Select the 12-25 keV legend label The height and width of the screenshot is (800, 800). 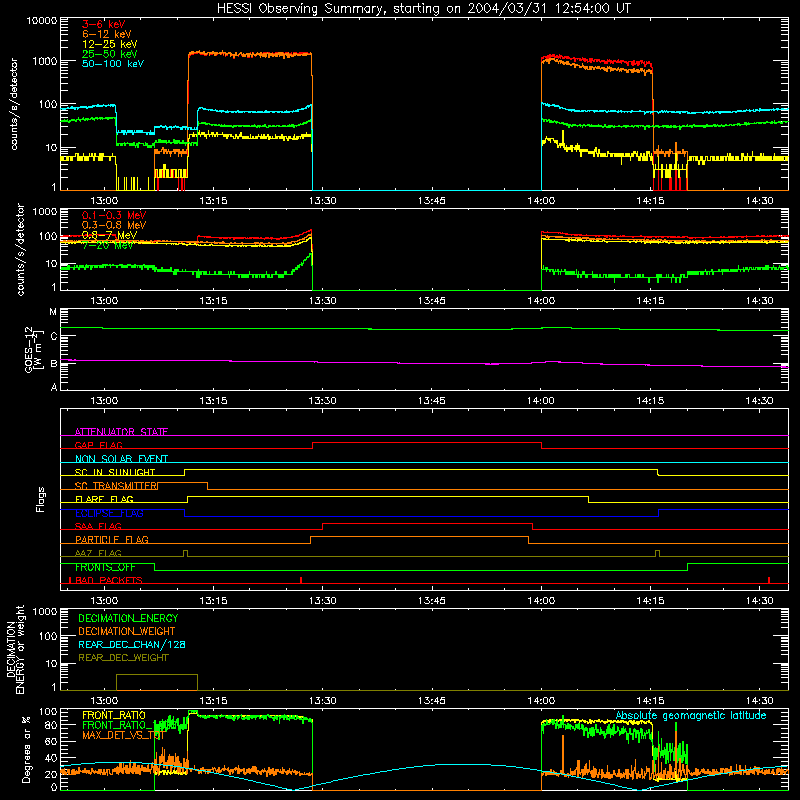pos(109,44)
